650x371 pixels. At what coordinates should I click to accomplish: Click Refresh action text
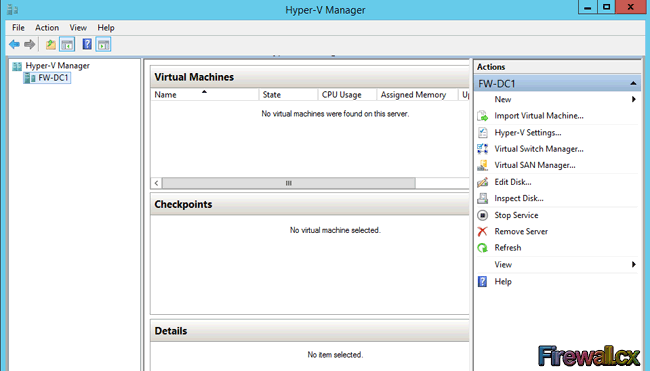click(x=508, y=248)
